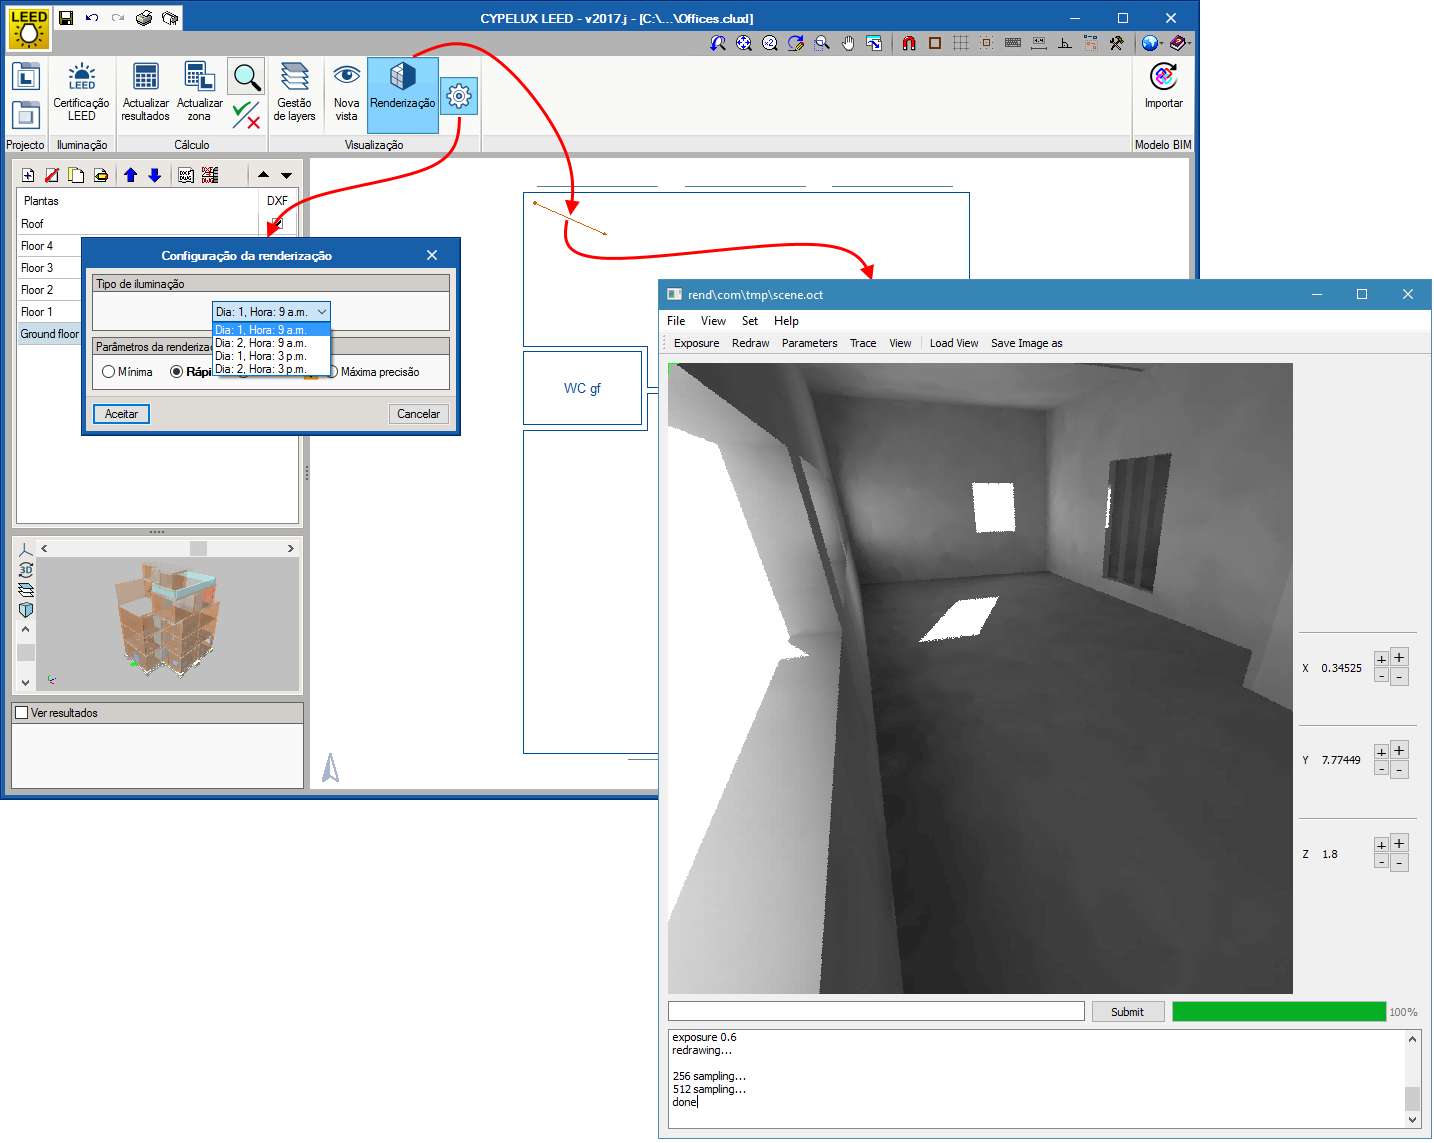The image size is (1434, 1143).
Task: Select the Rápida radio option
Action: (x=176, y=372)
